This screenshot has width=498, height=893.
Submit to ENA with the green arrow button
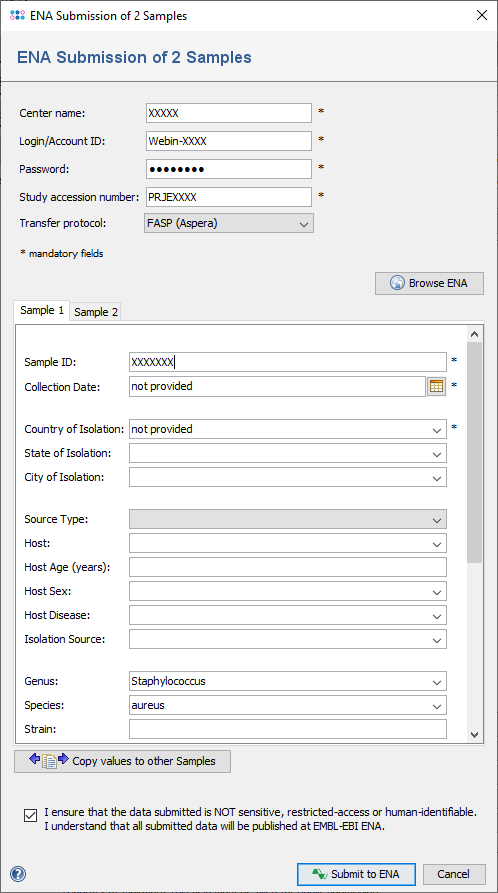click(x=356, y=874)
